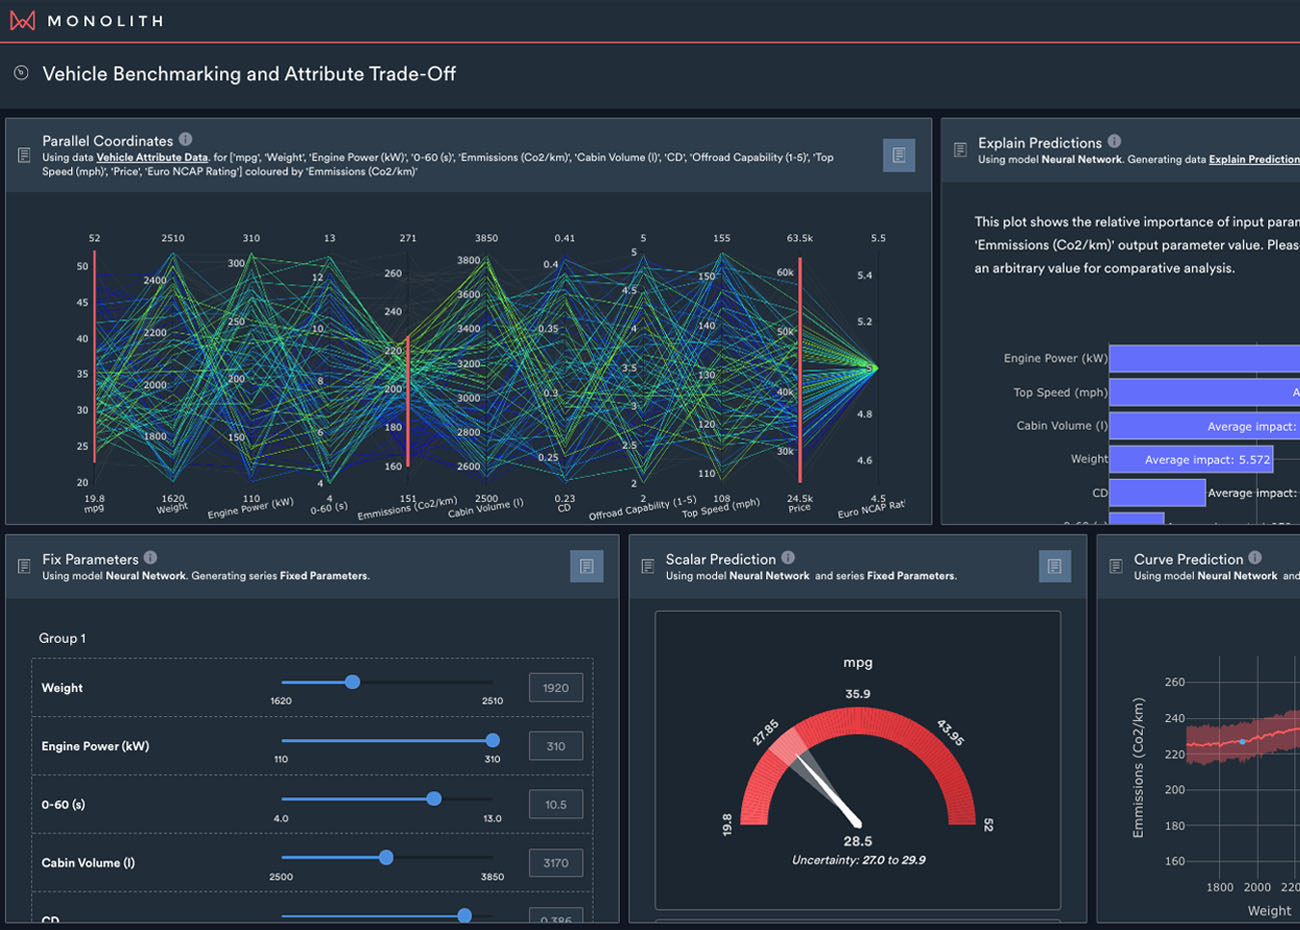The height and width of the screenshot is (930, 1300).
Task: Click the 35.9 gauge tick label
Action: [x=858, y=694]
